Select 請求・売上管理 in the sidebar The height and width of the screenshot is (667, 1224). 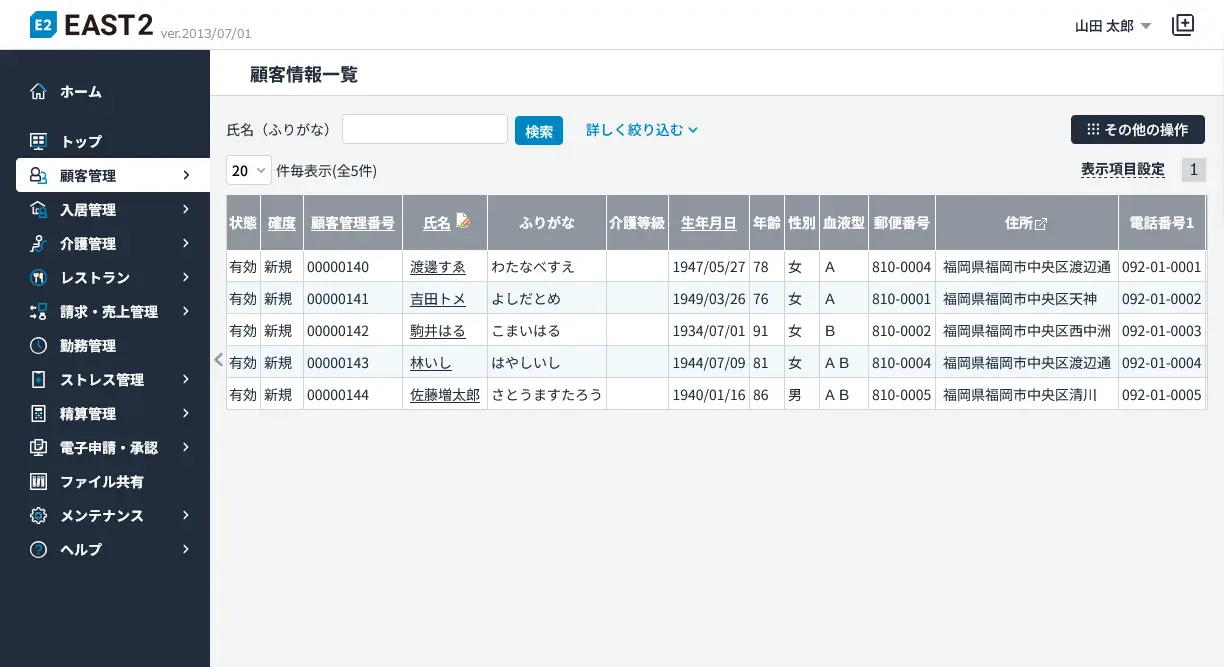point(109,312)
